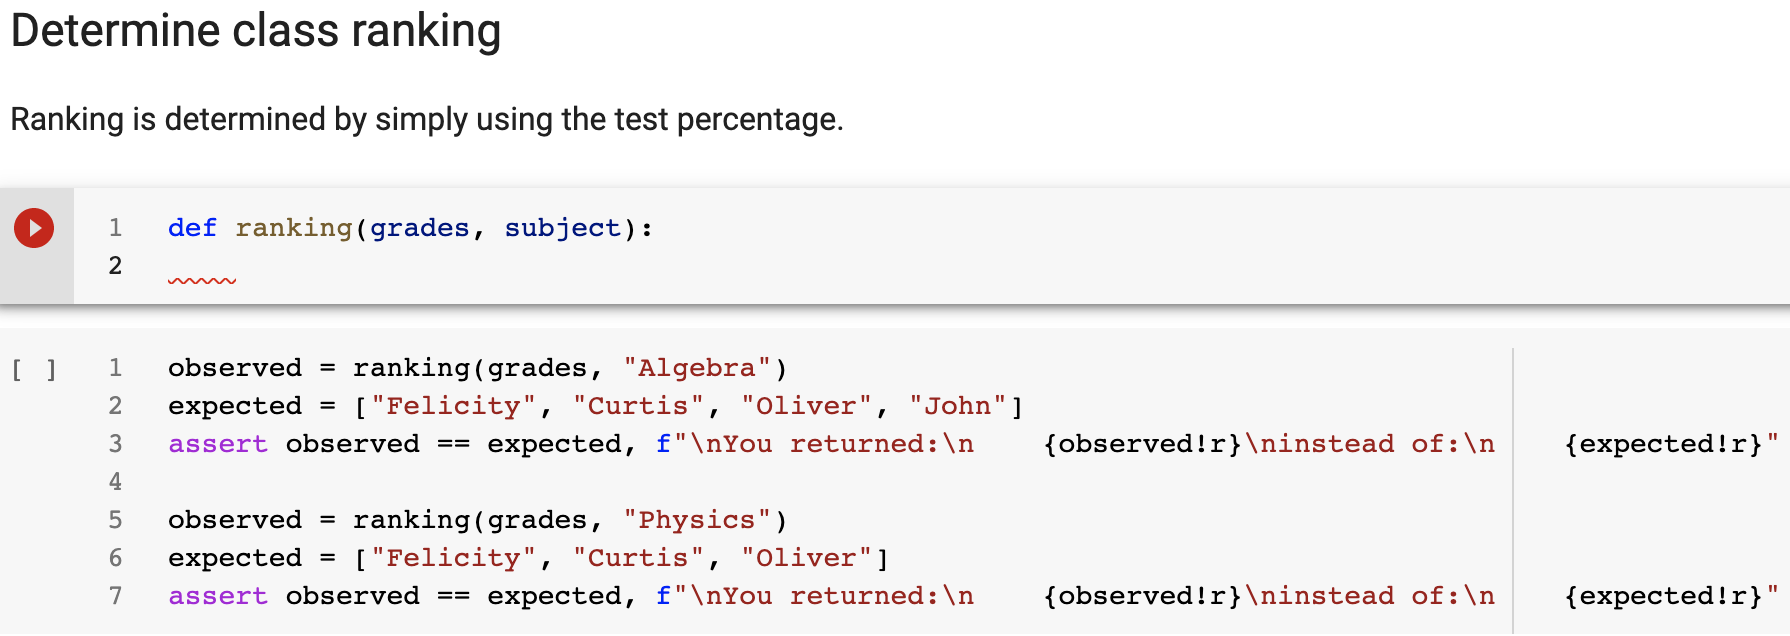Click the grades parameter in the function signature
1790x636 pixels.
[419, 227]
